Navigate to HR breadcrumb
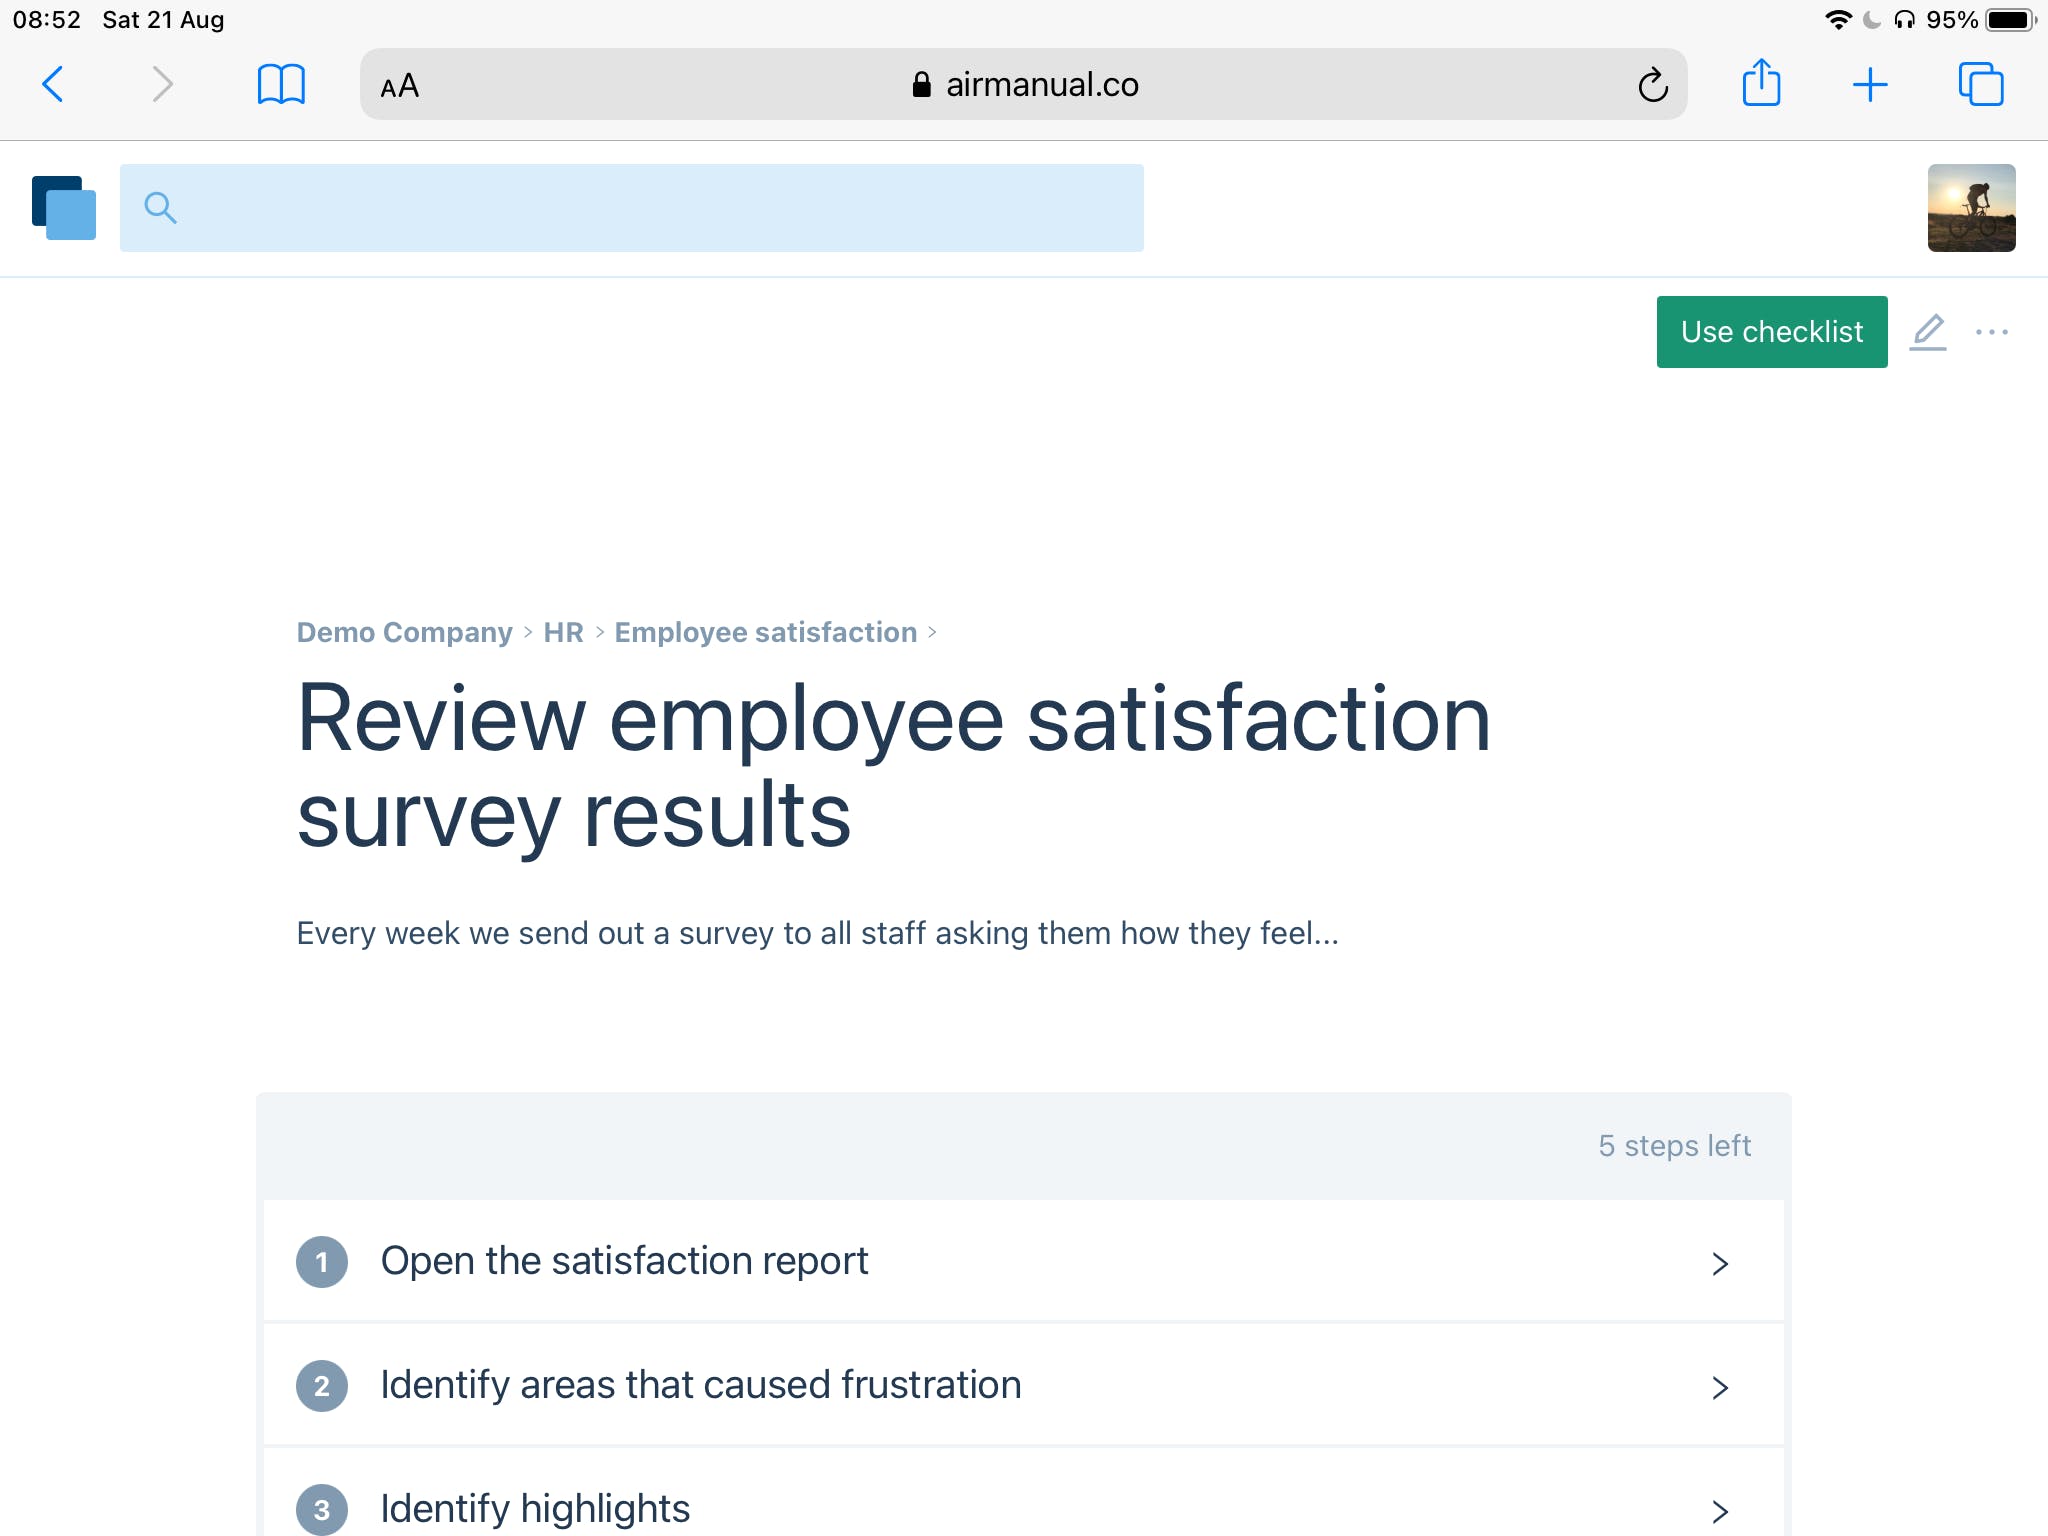Viewport: 2048px width, 1536px height. pyautogui.click(x=563, y=632)
